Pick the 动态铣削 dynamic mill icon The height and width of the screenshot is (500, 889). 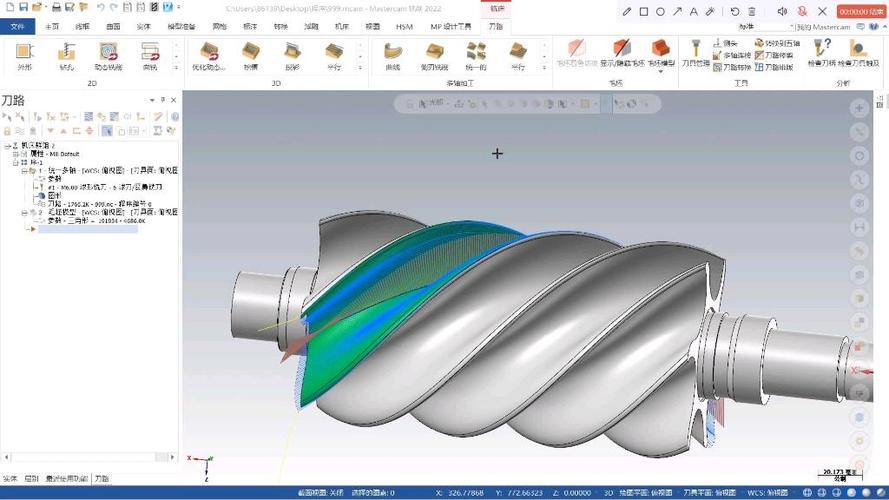[108, 56]
